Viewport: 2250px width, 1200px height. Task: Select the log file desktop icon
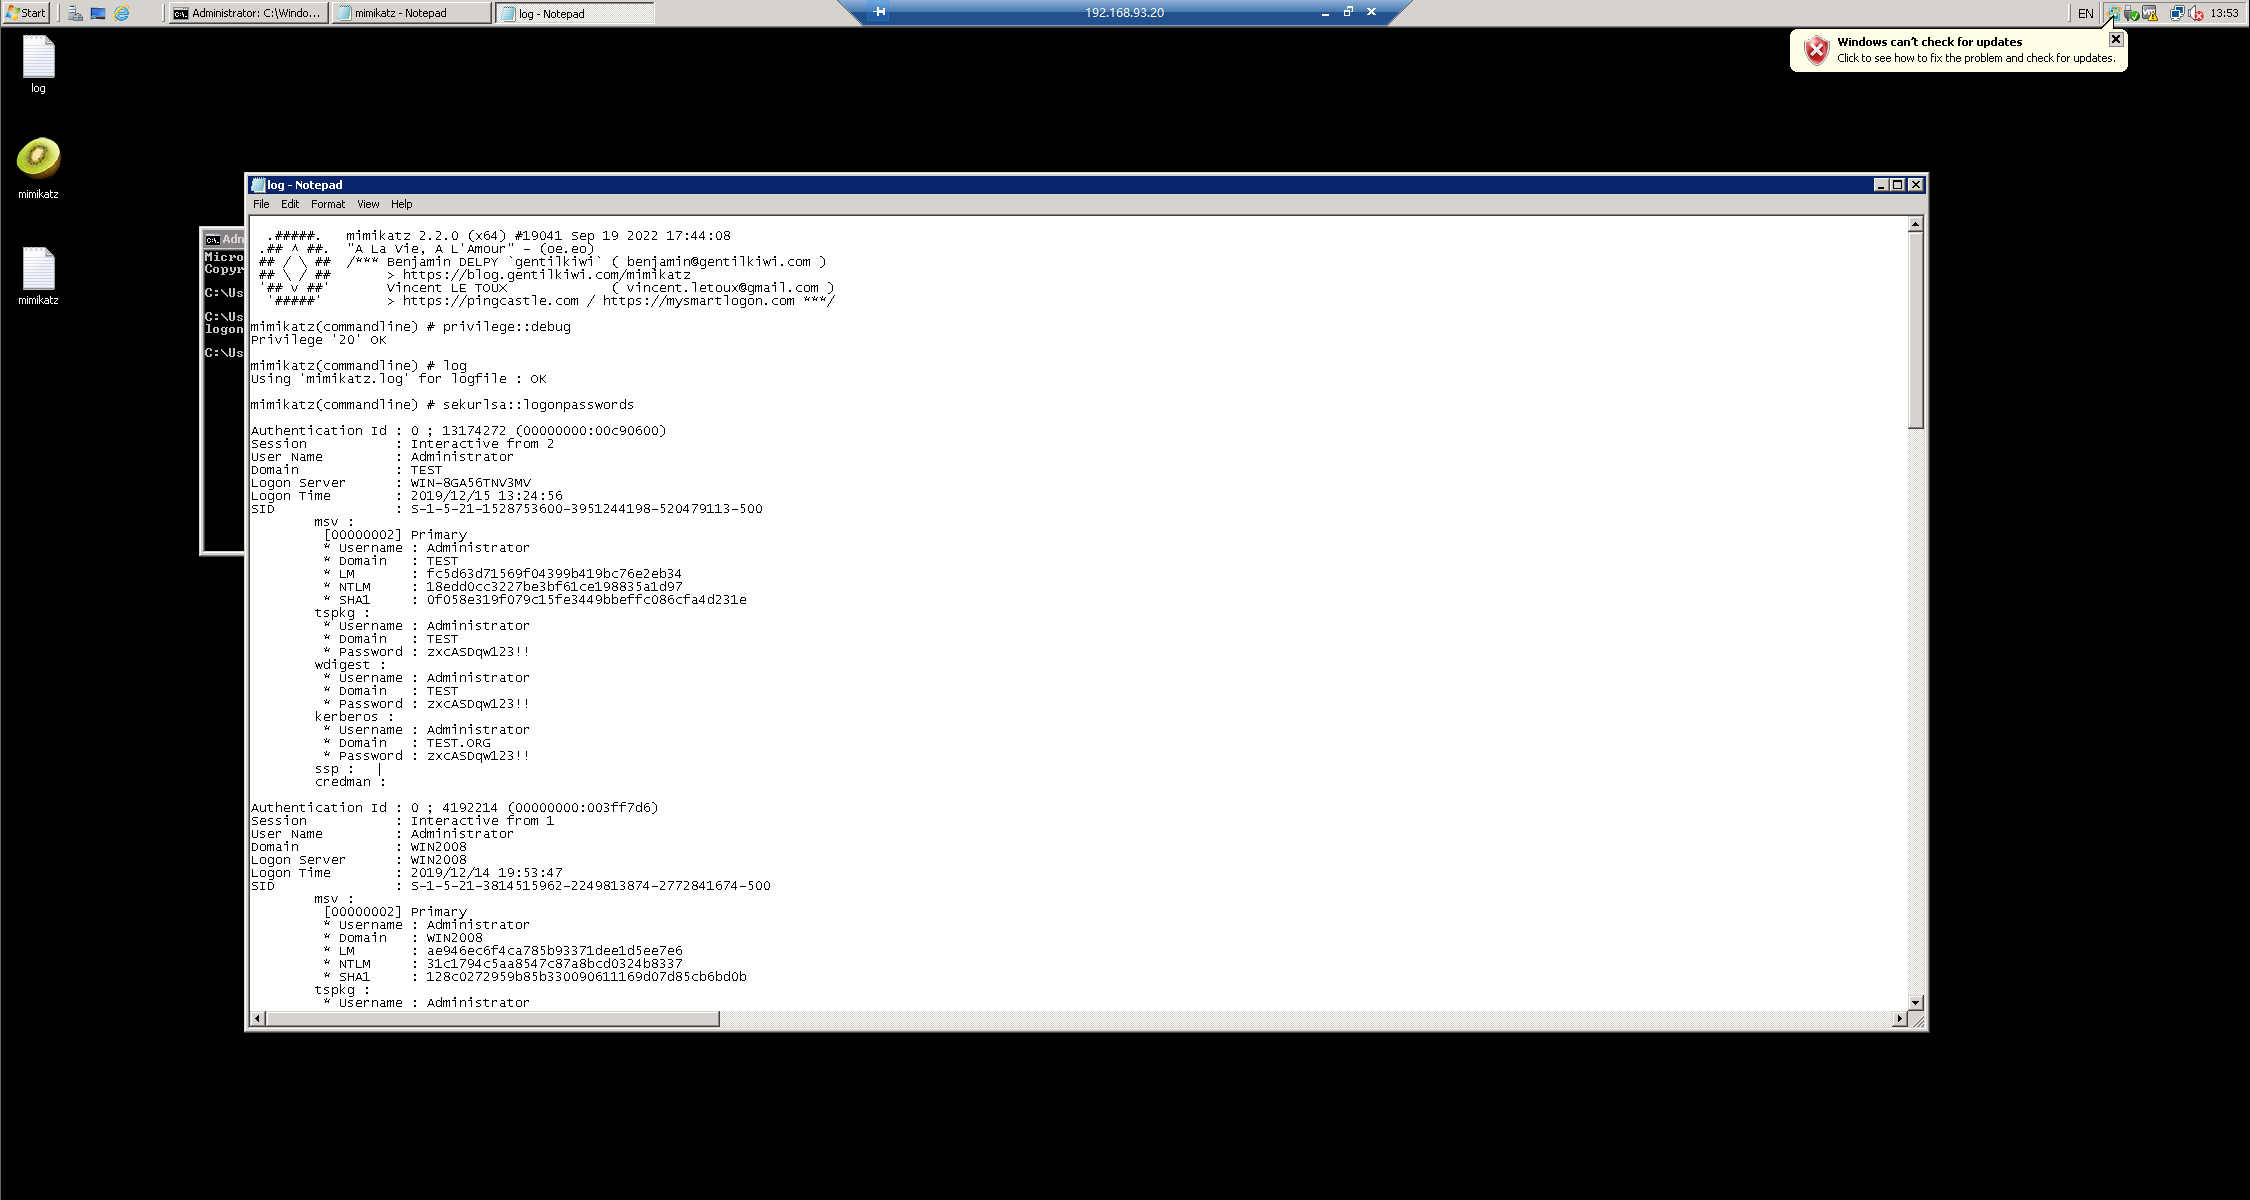coord(38,58)
